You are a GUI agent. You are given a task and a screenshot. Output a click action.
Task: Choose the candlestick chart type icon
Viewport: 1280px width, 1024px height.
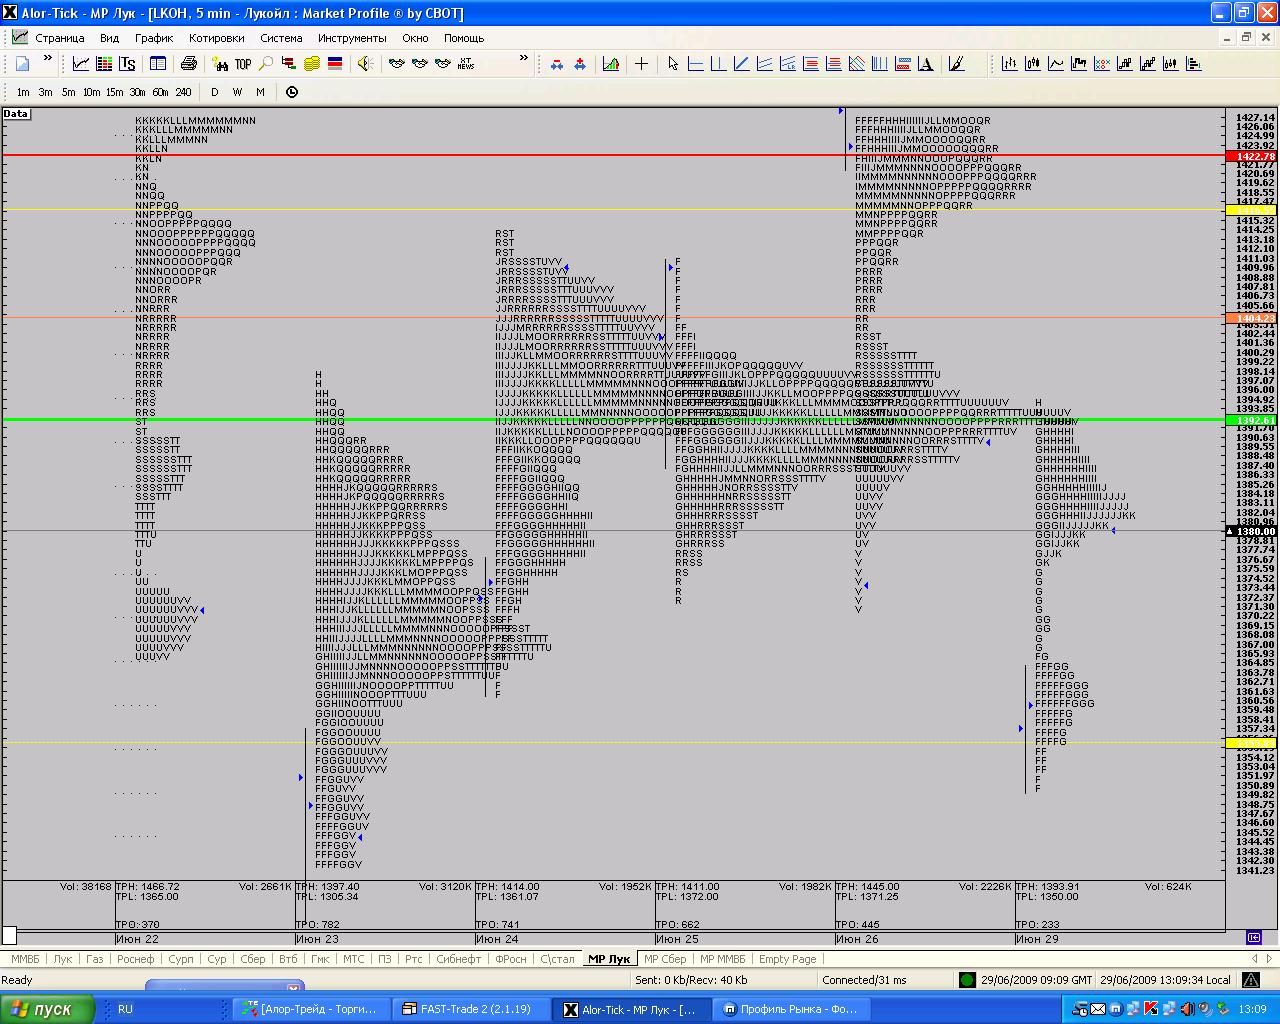(1033, 64)
